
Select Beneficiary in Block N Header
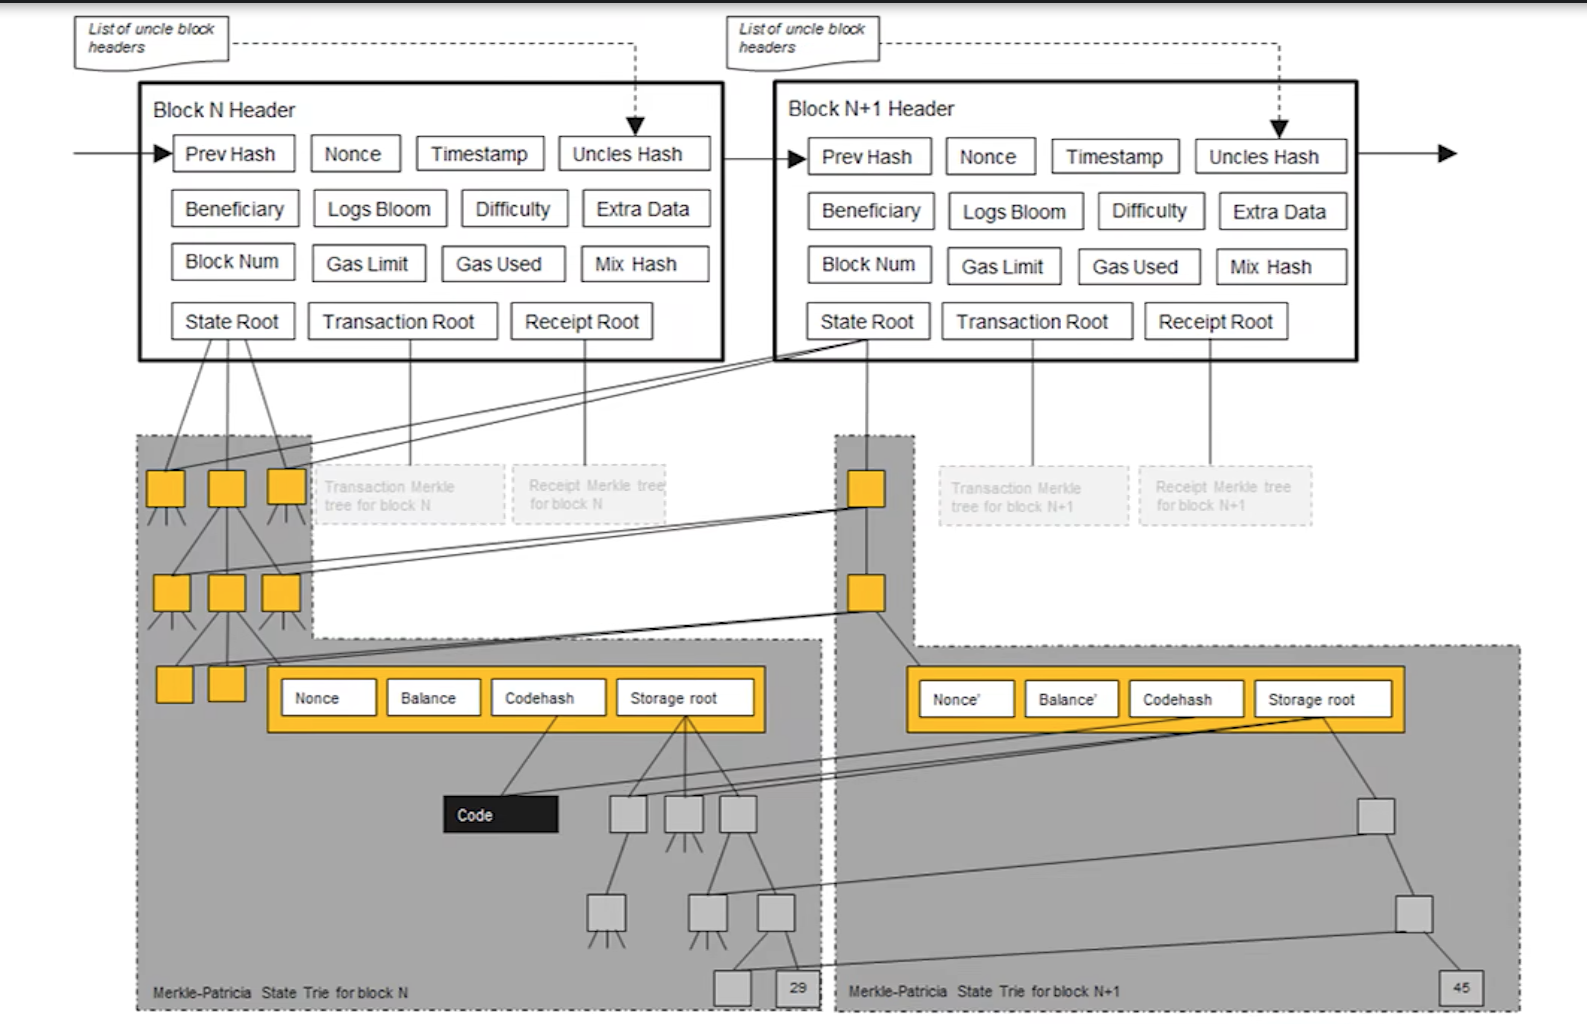[235, 209]
